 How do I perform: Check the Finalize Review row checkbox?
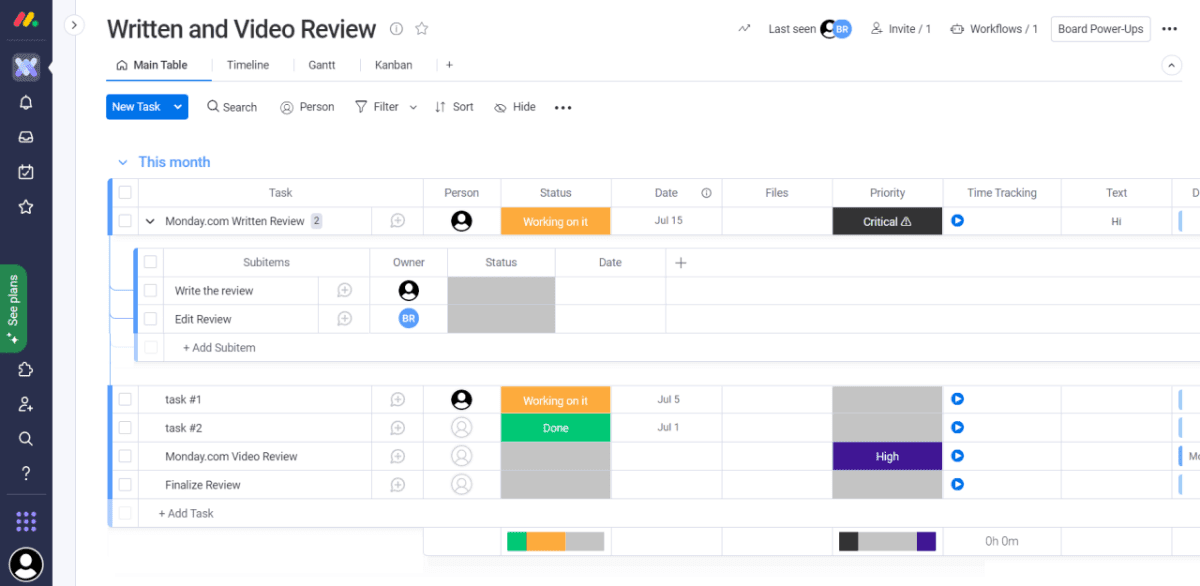click(x=125, y=485)
